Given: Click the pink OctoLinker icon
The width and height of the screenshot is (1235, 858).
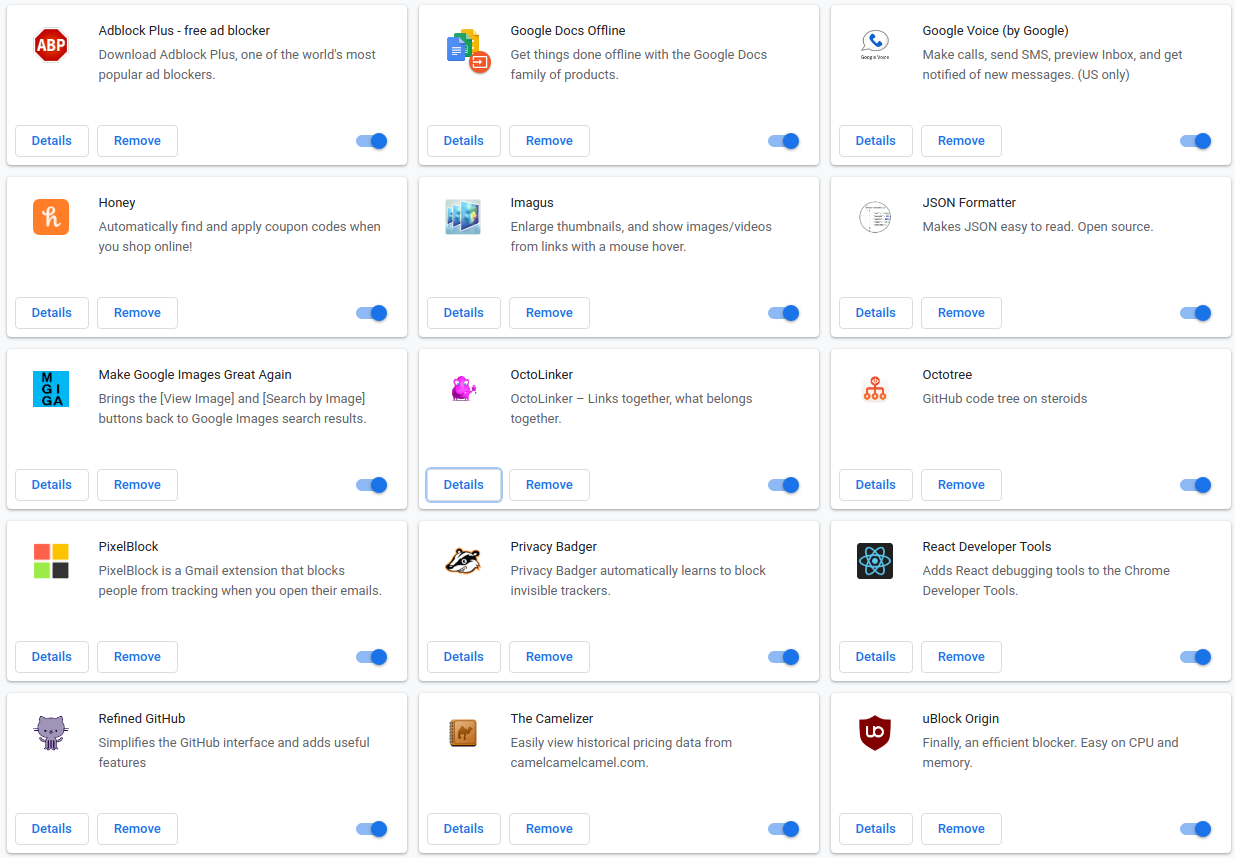Looking at the screenshot, I should tap(462, 389).
